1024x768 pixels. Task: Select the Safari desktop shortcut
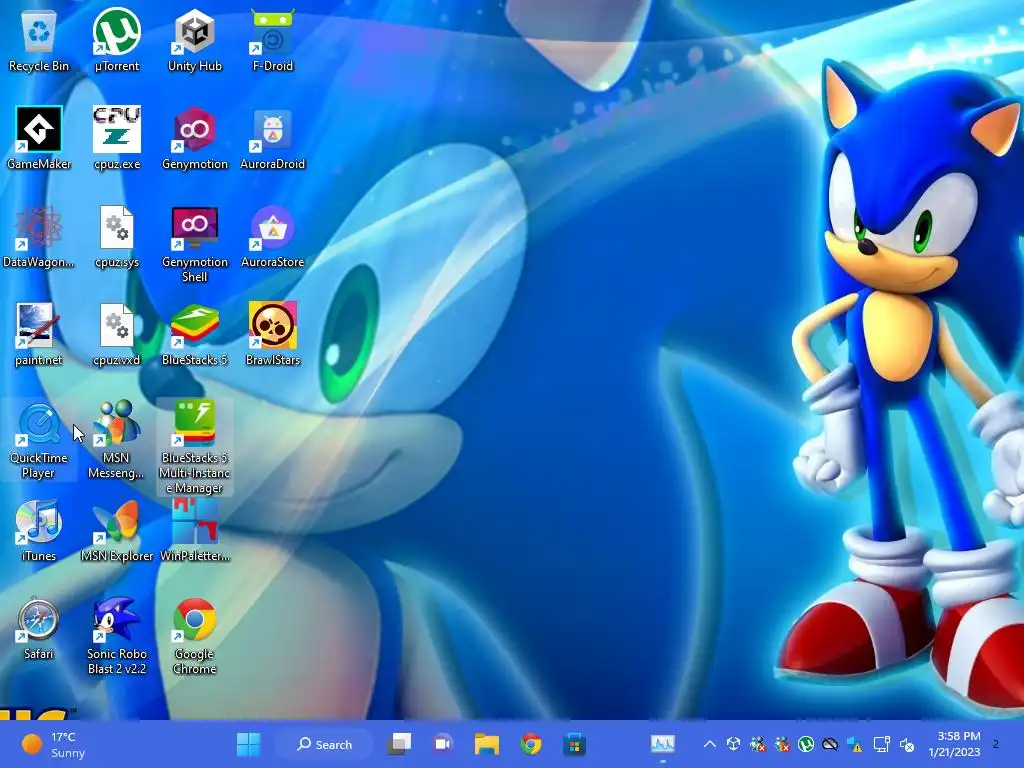pos(39,628)
